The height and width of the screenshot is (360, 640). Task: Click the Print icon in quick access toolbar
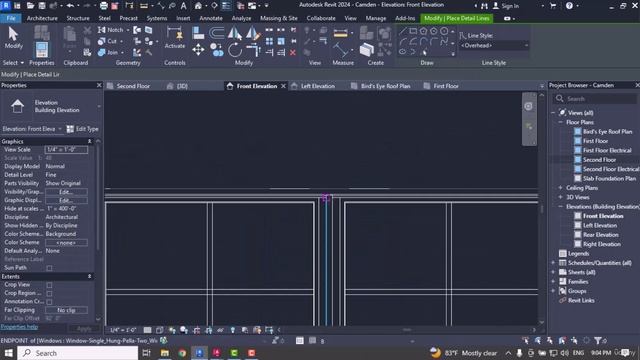(104, 6)
